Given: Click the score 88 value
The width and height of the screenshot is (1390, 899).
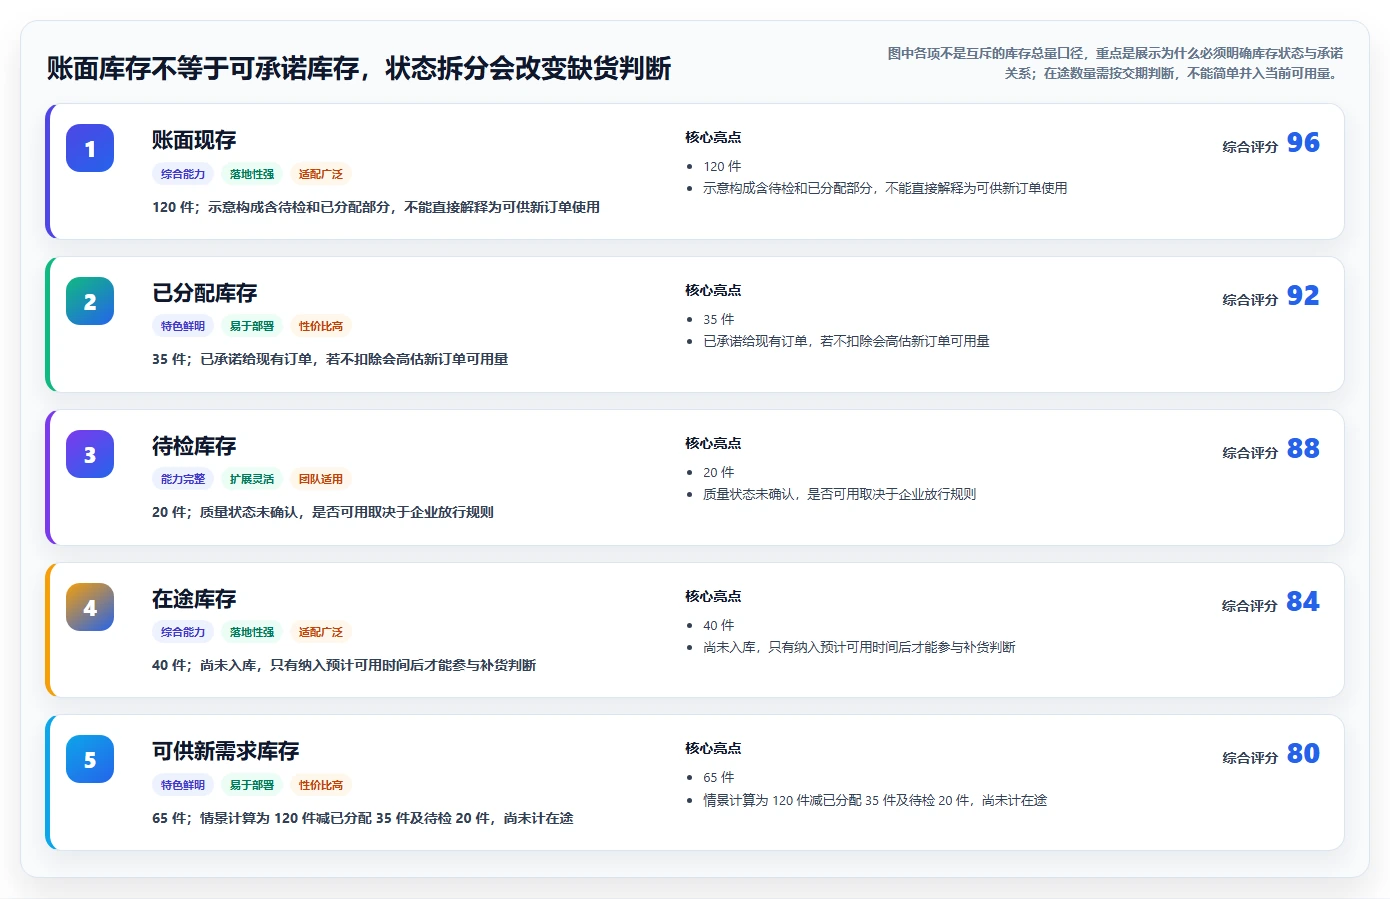Looking at the screenshot, I should (x=1303, y=449).
